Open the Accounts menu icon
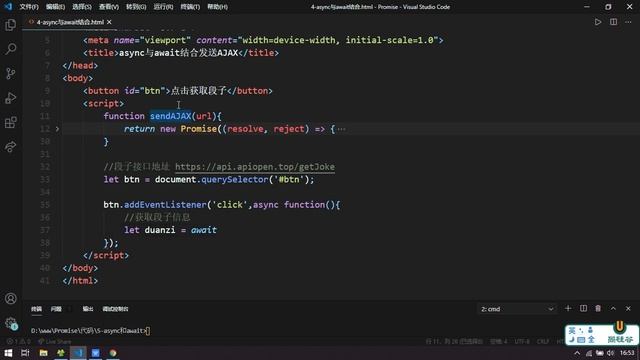 tap(11, 298)
